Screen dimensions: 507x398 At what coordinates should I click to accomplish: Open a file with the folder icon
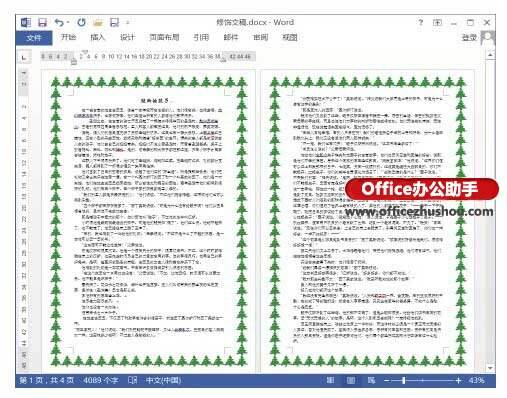(98, 23)
